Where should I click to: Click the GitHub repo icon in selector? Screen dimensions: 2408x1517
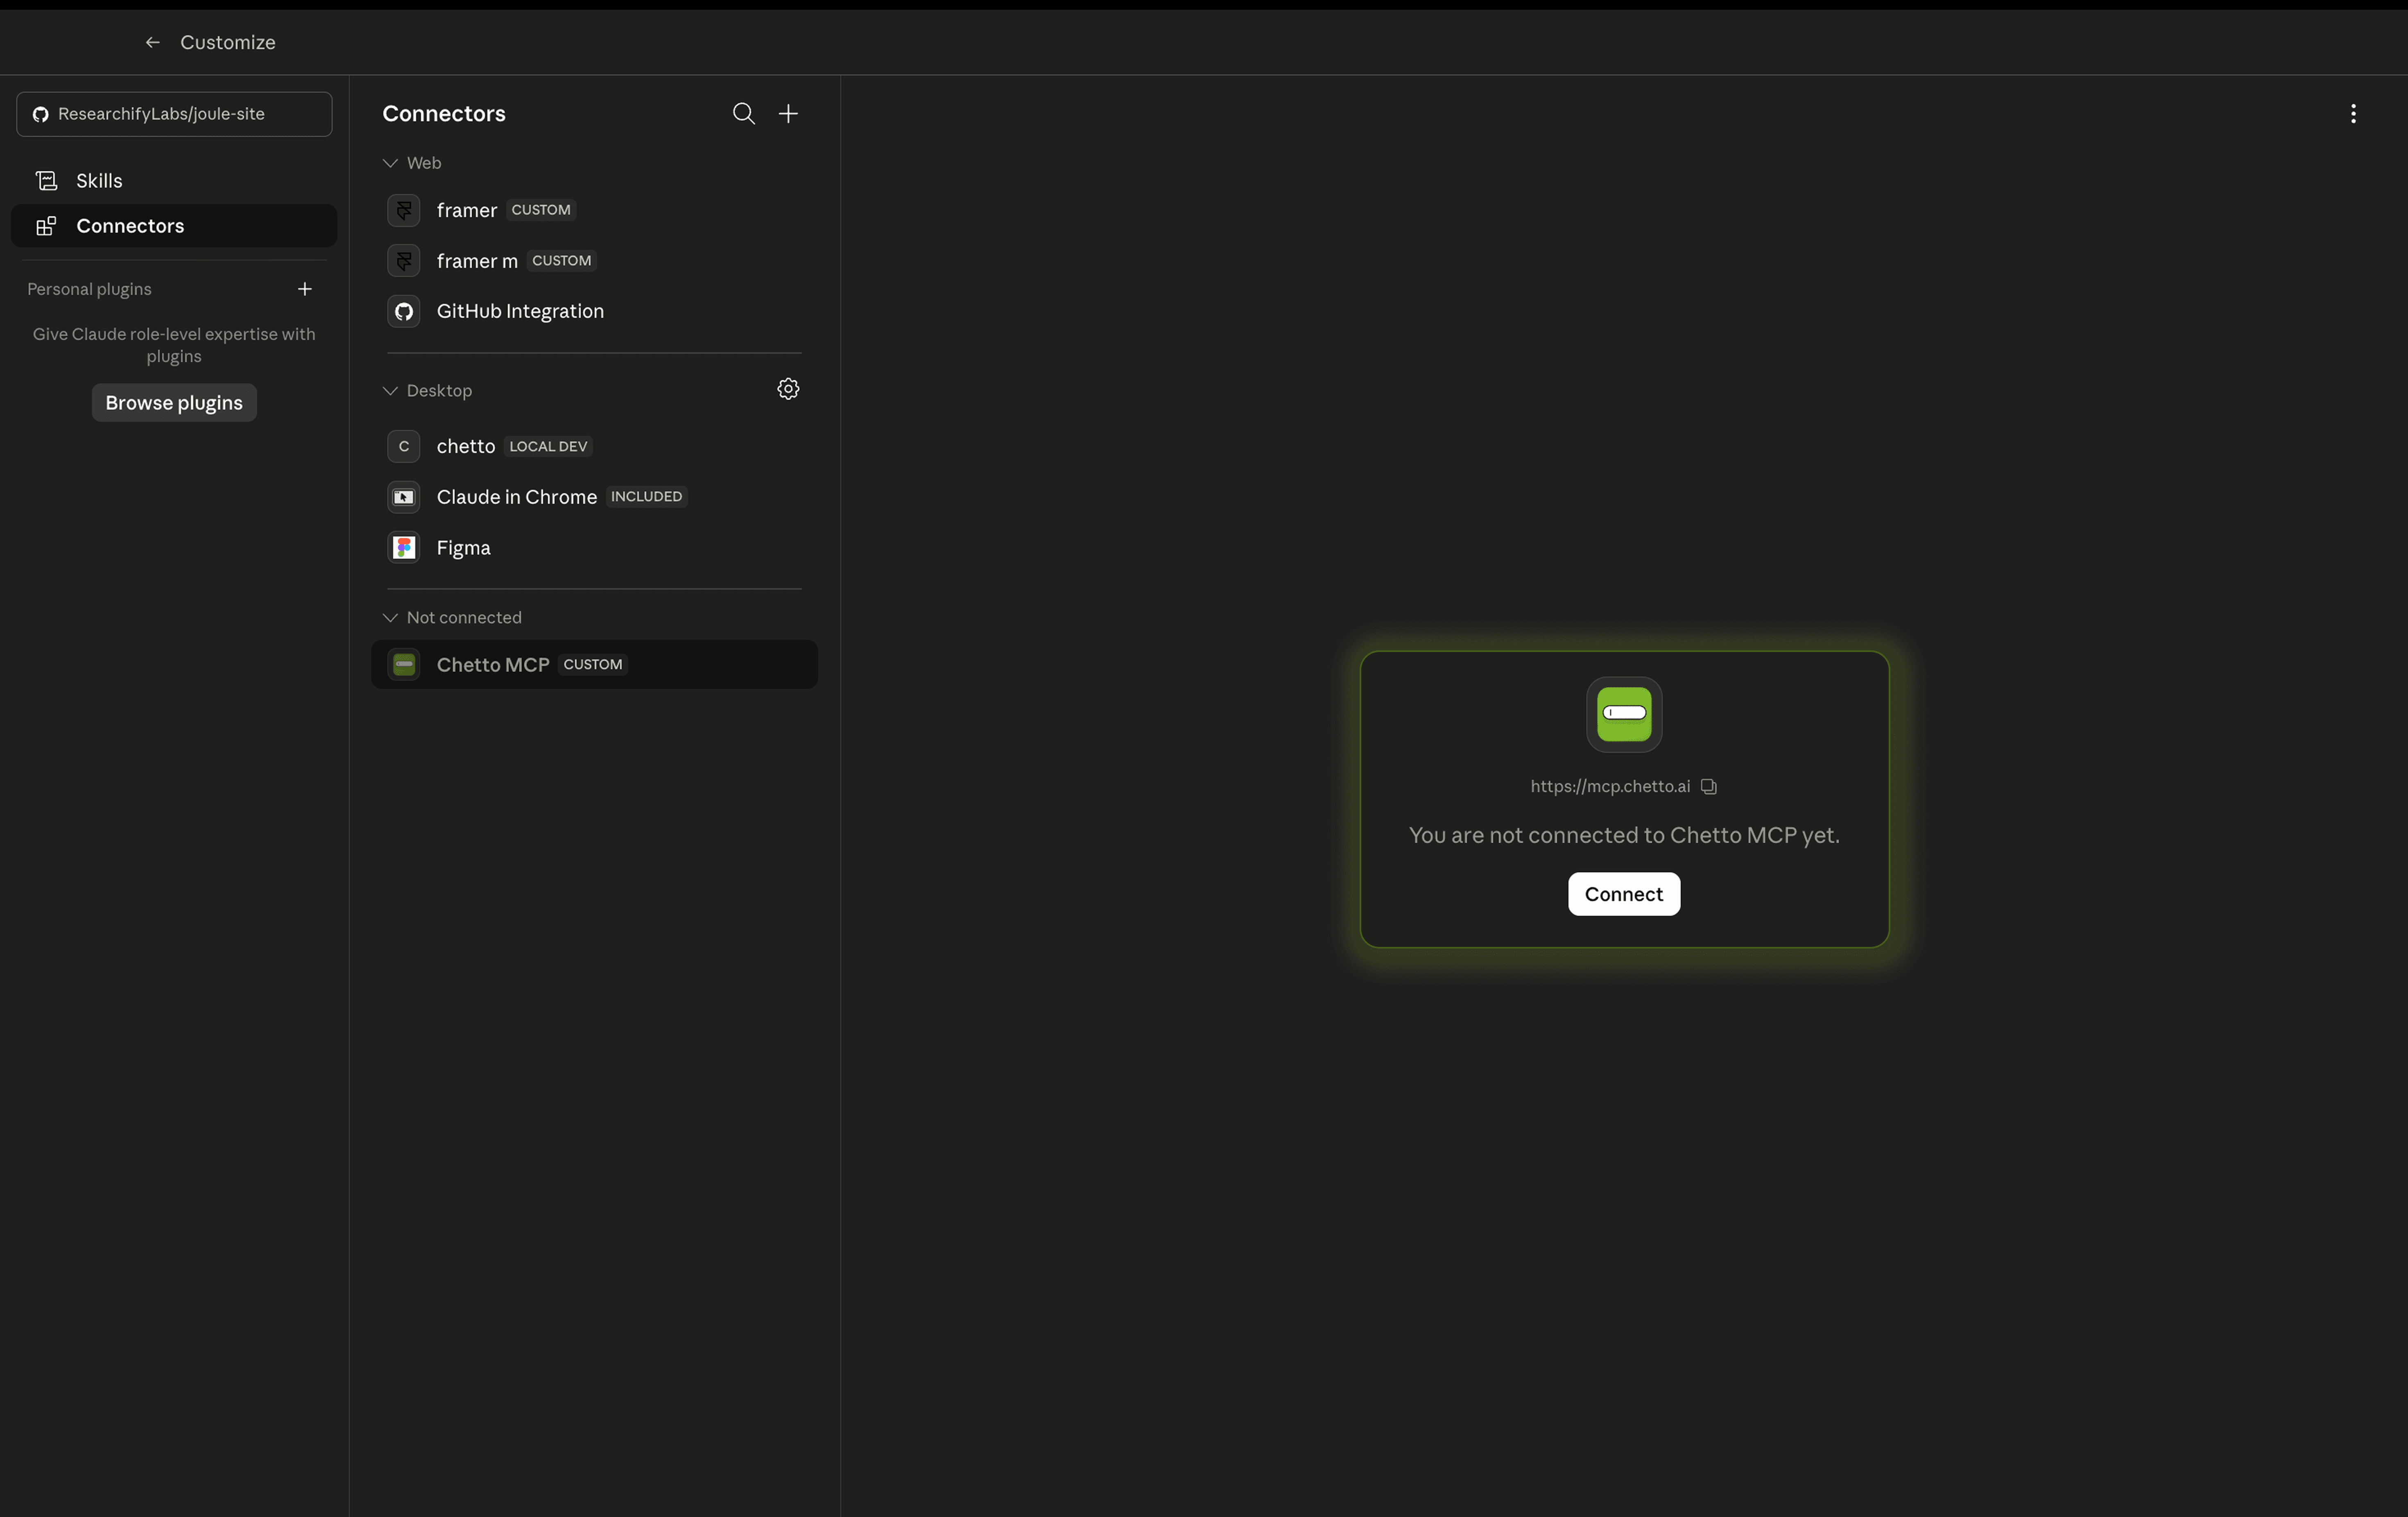(x=40, y=114)
